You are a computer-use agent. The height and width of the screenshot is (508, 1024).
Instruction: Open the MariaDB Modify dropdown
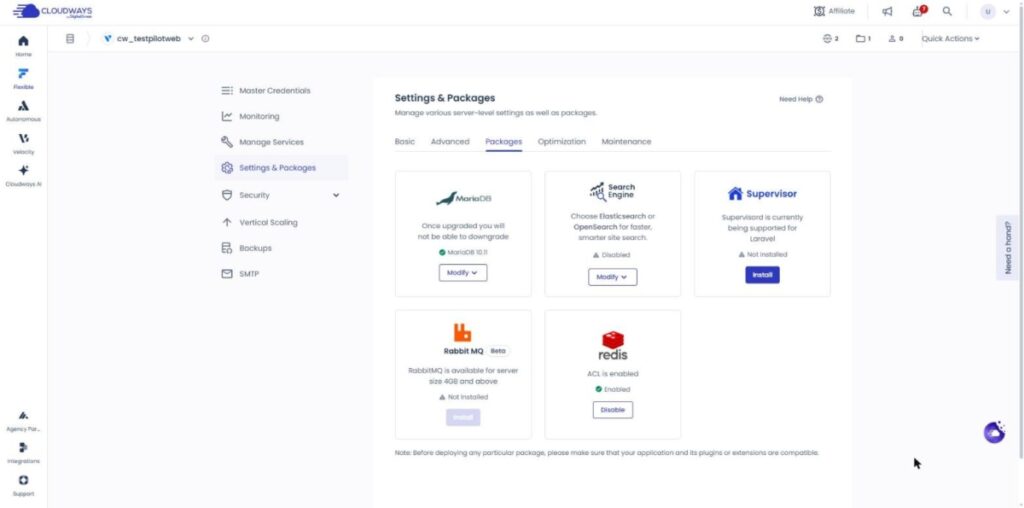[x=463, y=273]
